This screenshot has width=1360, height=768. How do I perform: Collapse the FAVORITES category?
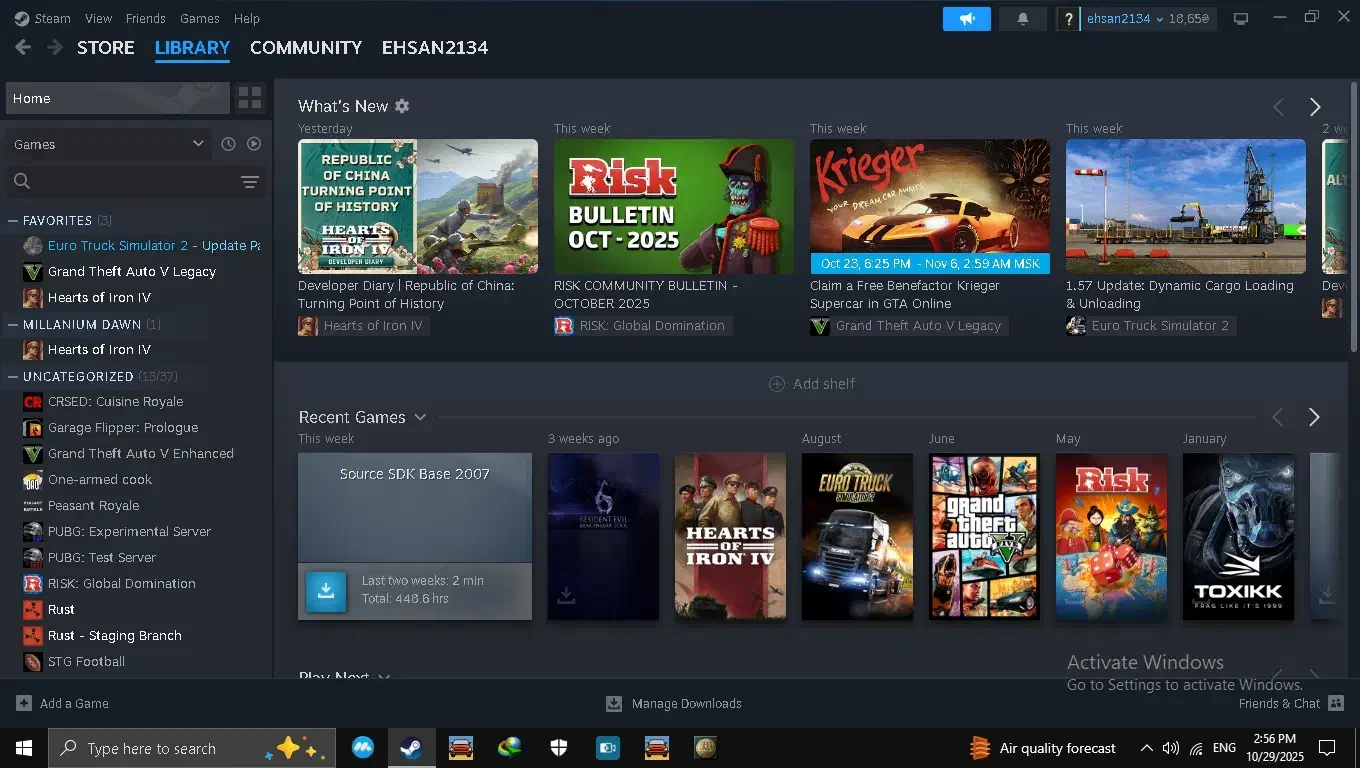(x=14, y=220)
